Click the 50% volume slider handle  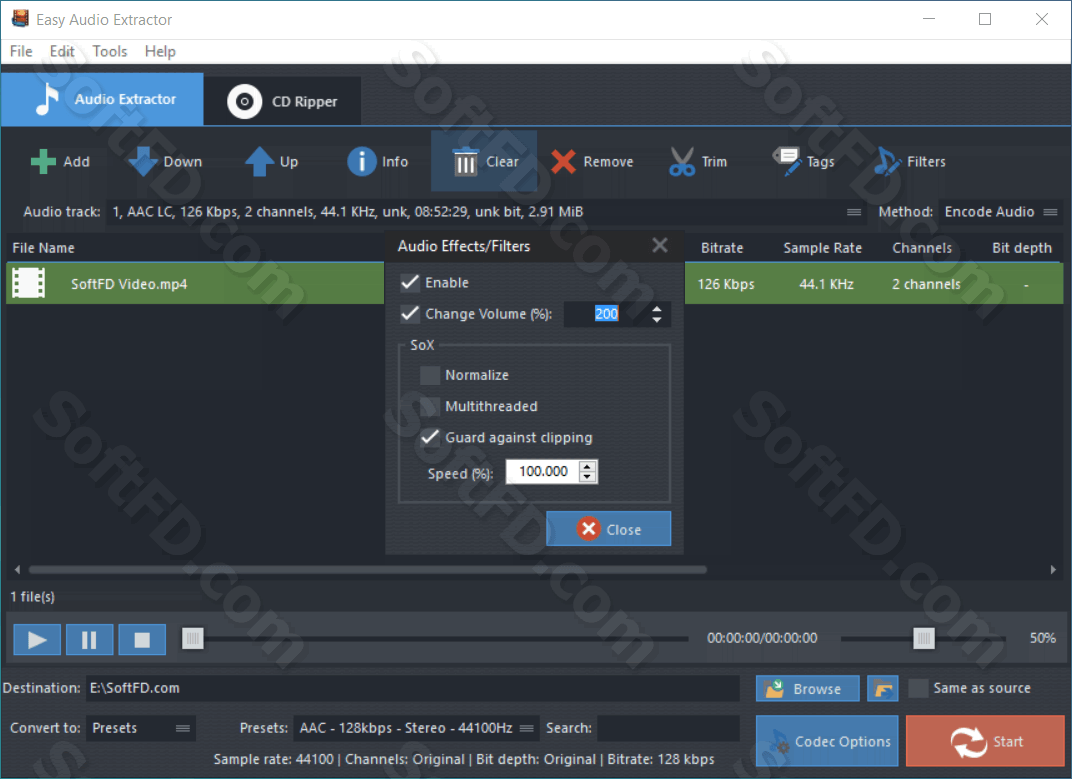(924, 639)
